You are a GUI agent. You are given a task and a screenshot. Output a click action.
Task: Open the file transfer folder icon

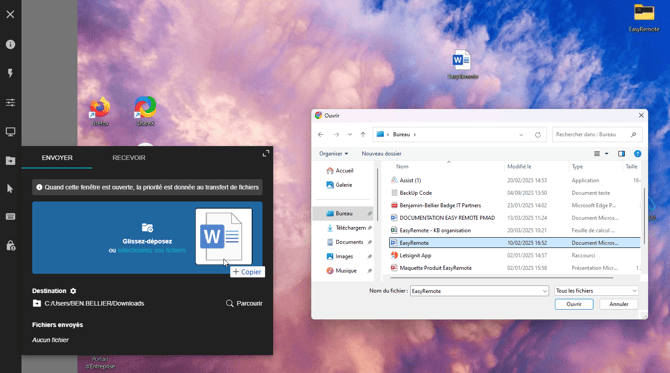[x=10, y=161]
